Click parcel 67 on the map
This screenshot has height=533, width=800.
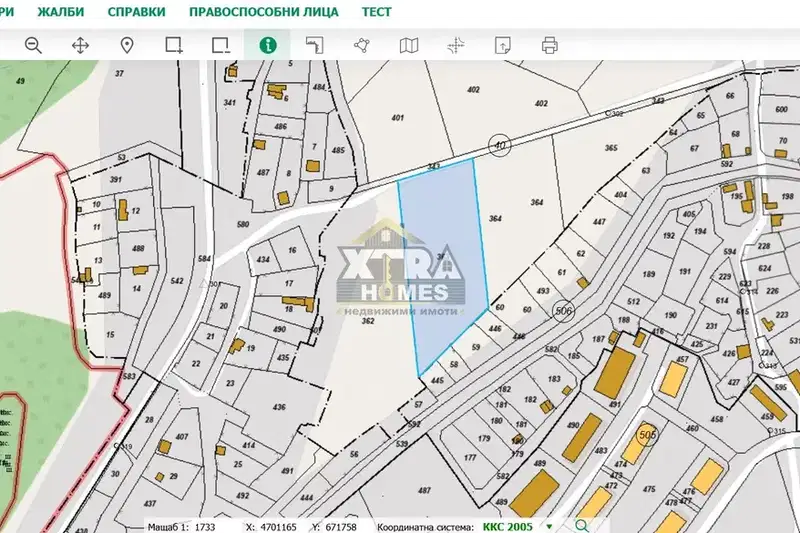[694, 148]
